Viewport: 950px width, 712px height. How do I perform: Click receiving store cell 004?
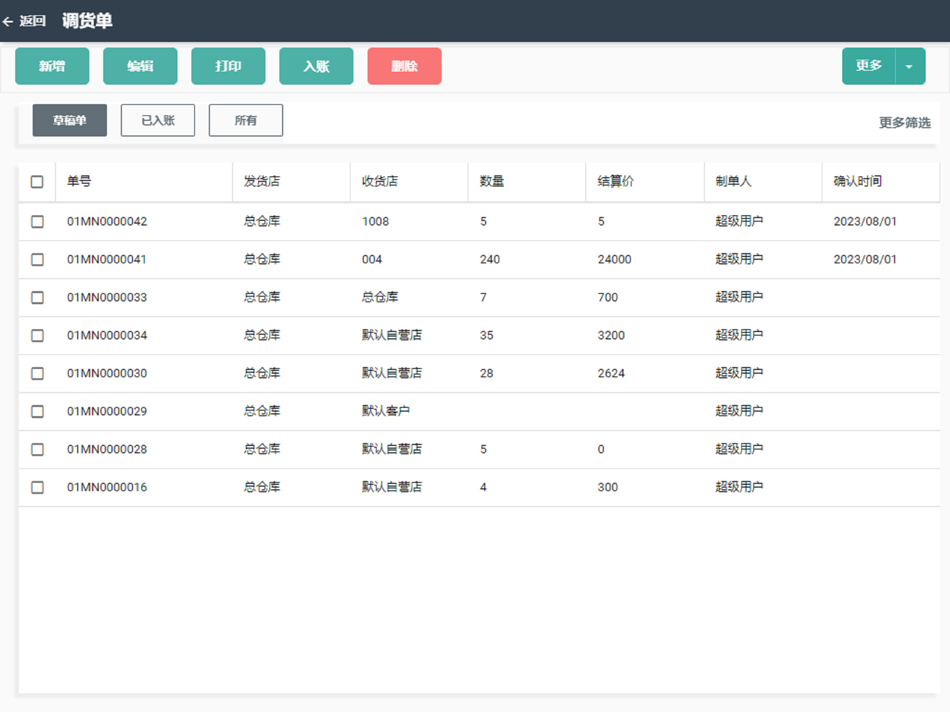[x=372, y=259]
